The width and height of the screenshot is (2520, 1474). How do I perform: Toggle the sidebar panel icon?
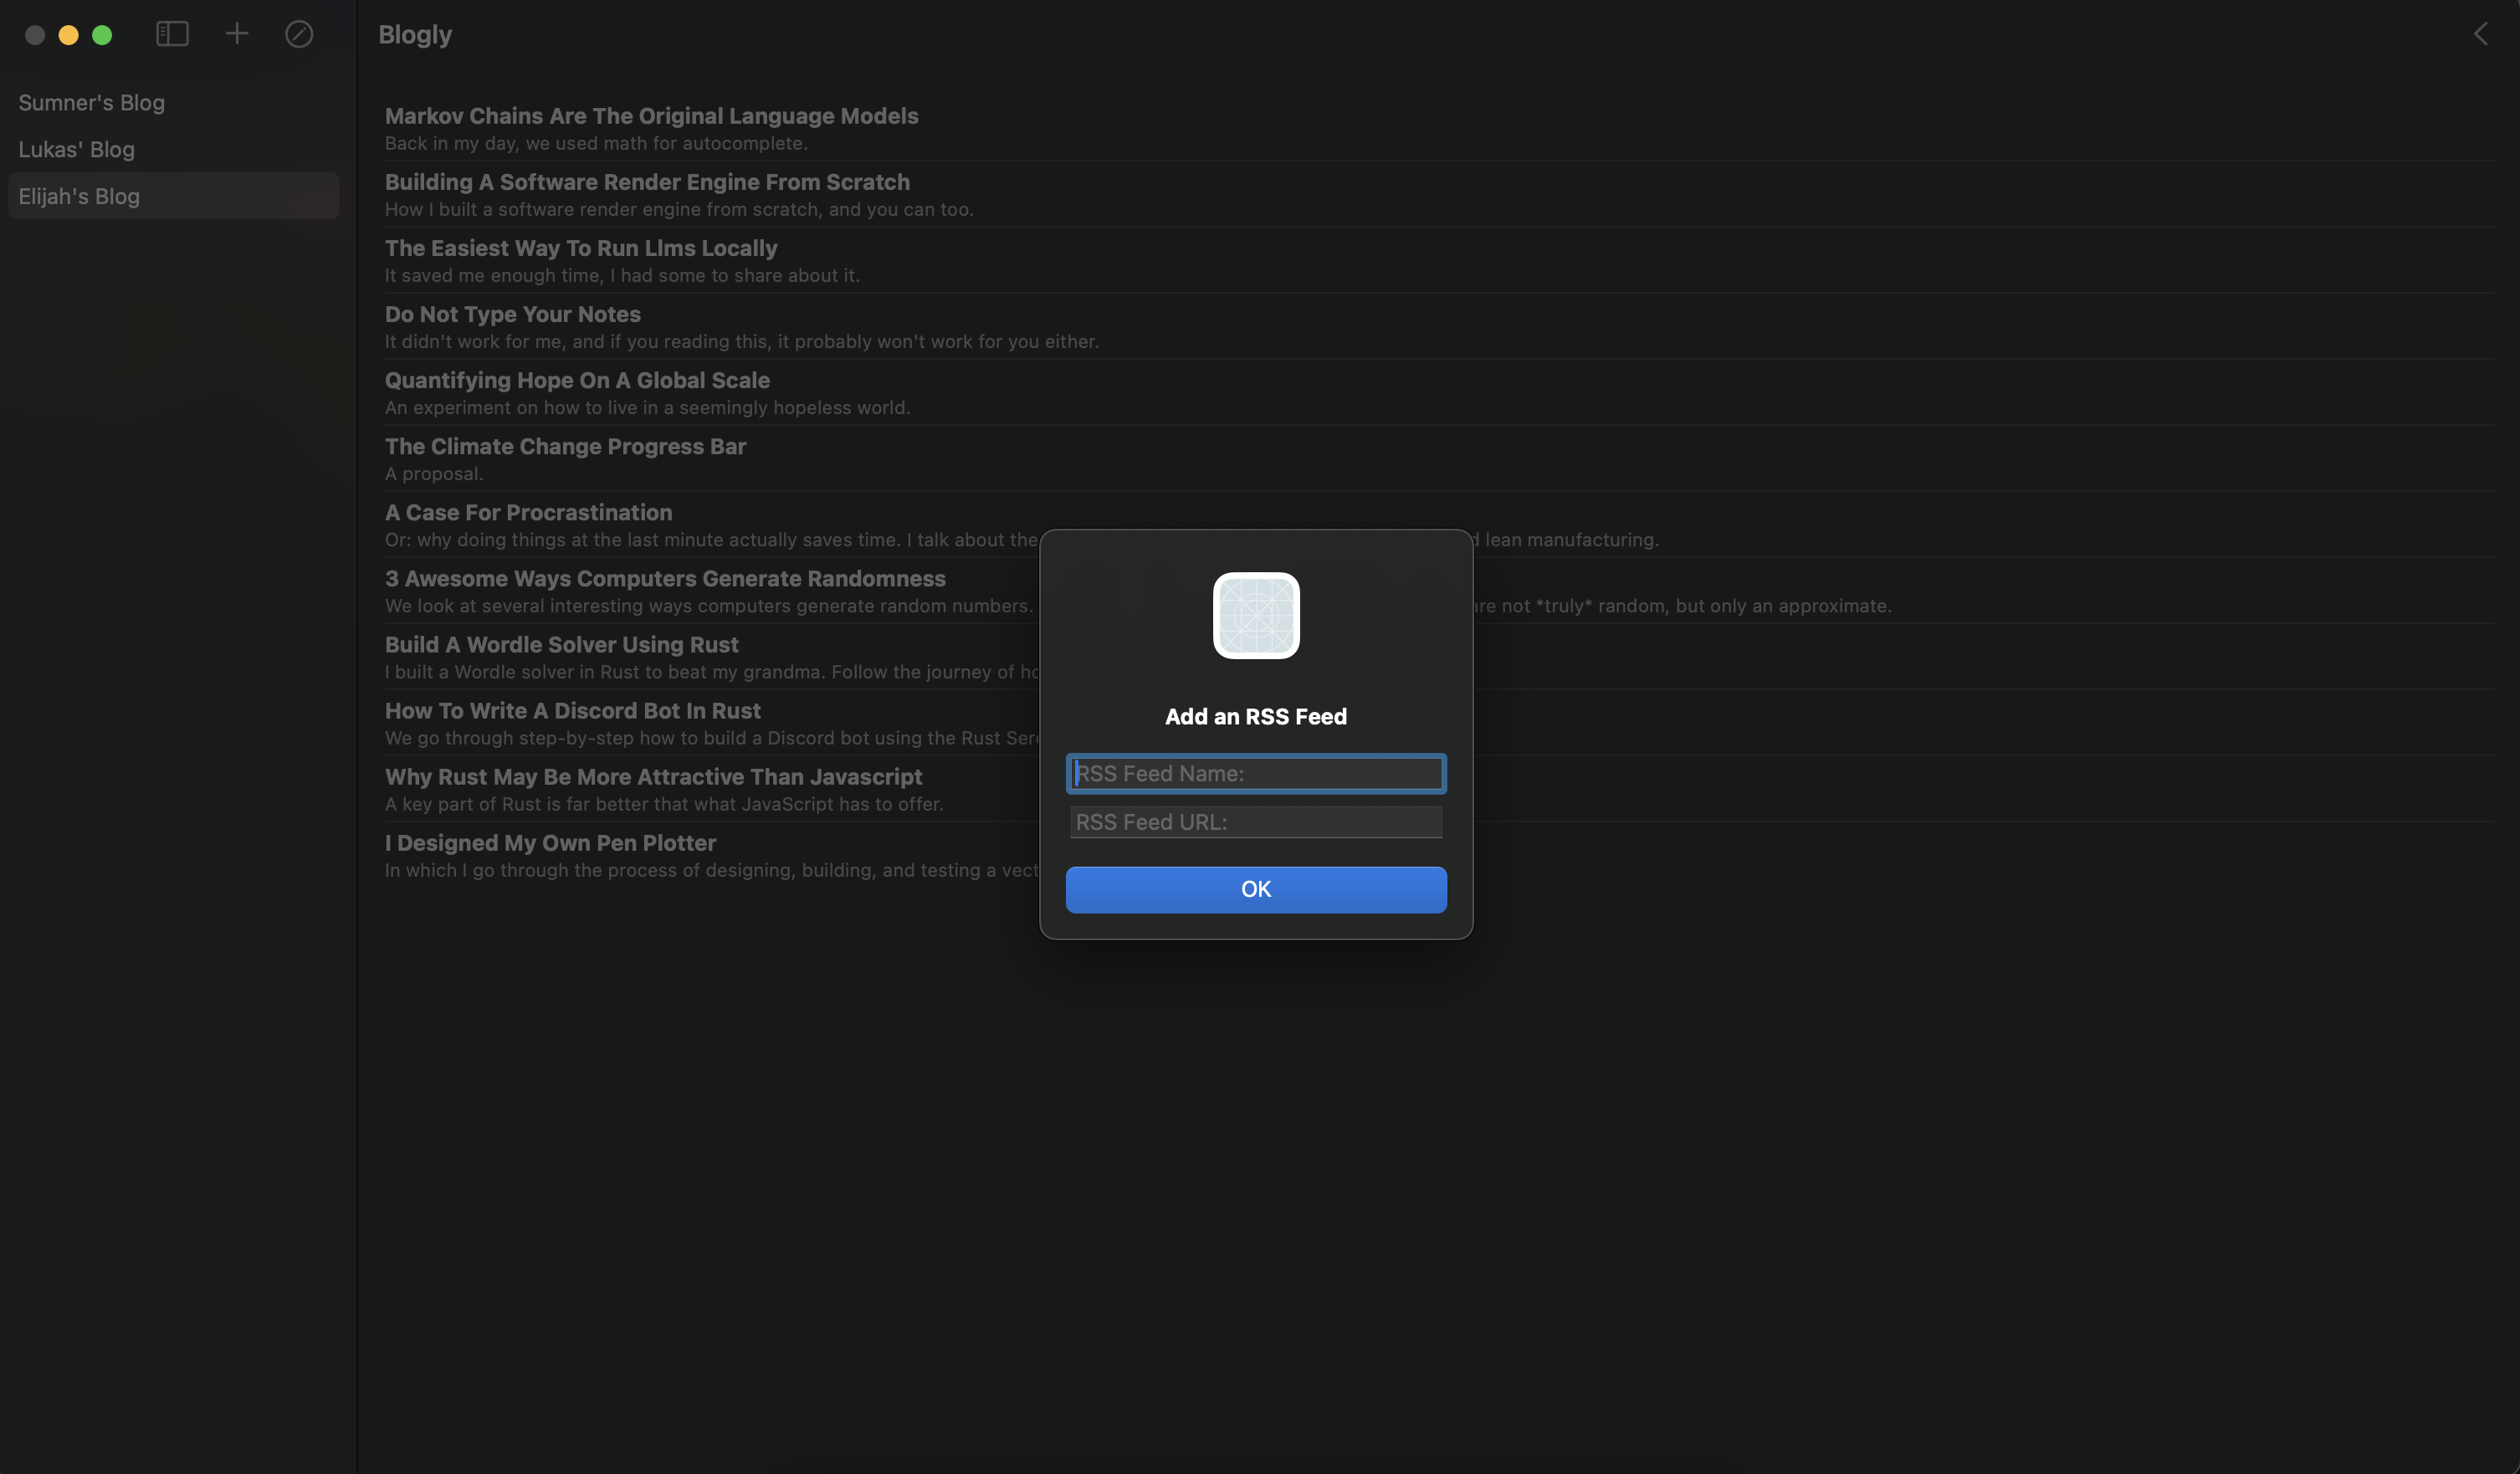(x=172, y=34)
